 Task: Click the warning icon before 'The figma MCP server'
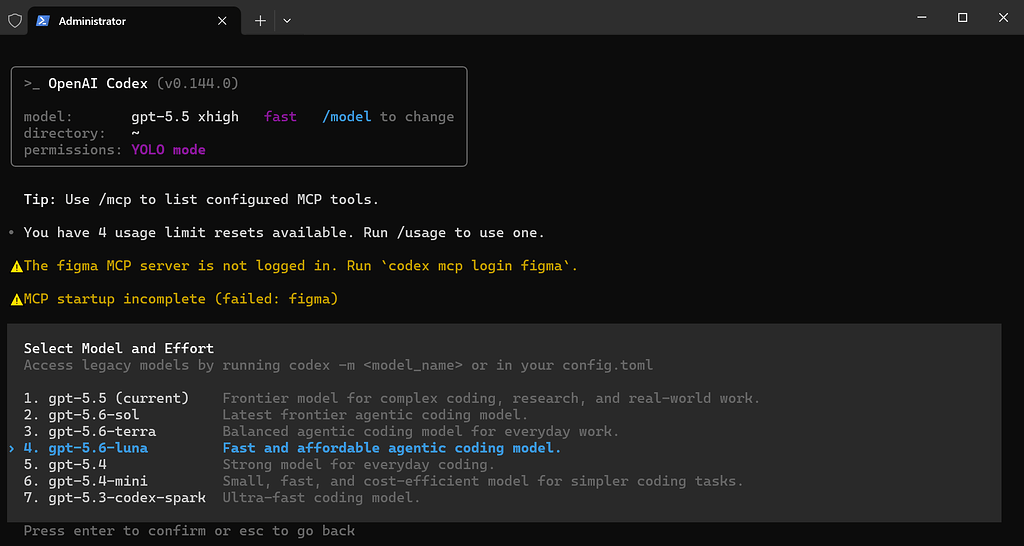[x=17, y=266]
